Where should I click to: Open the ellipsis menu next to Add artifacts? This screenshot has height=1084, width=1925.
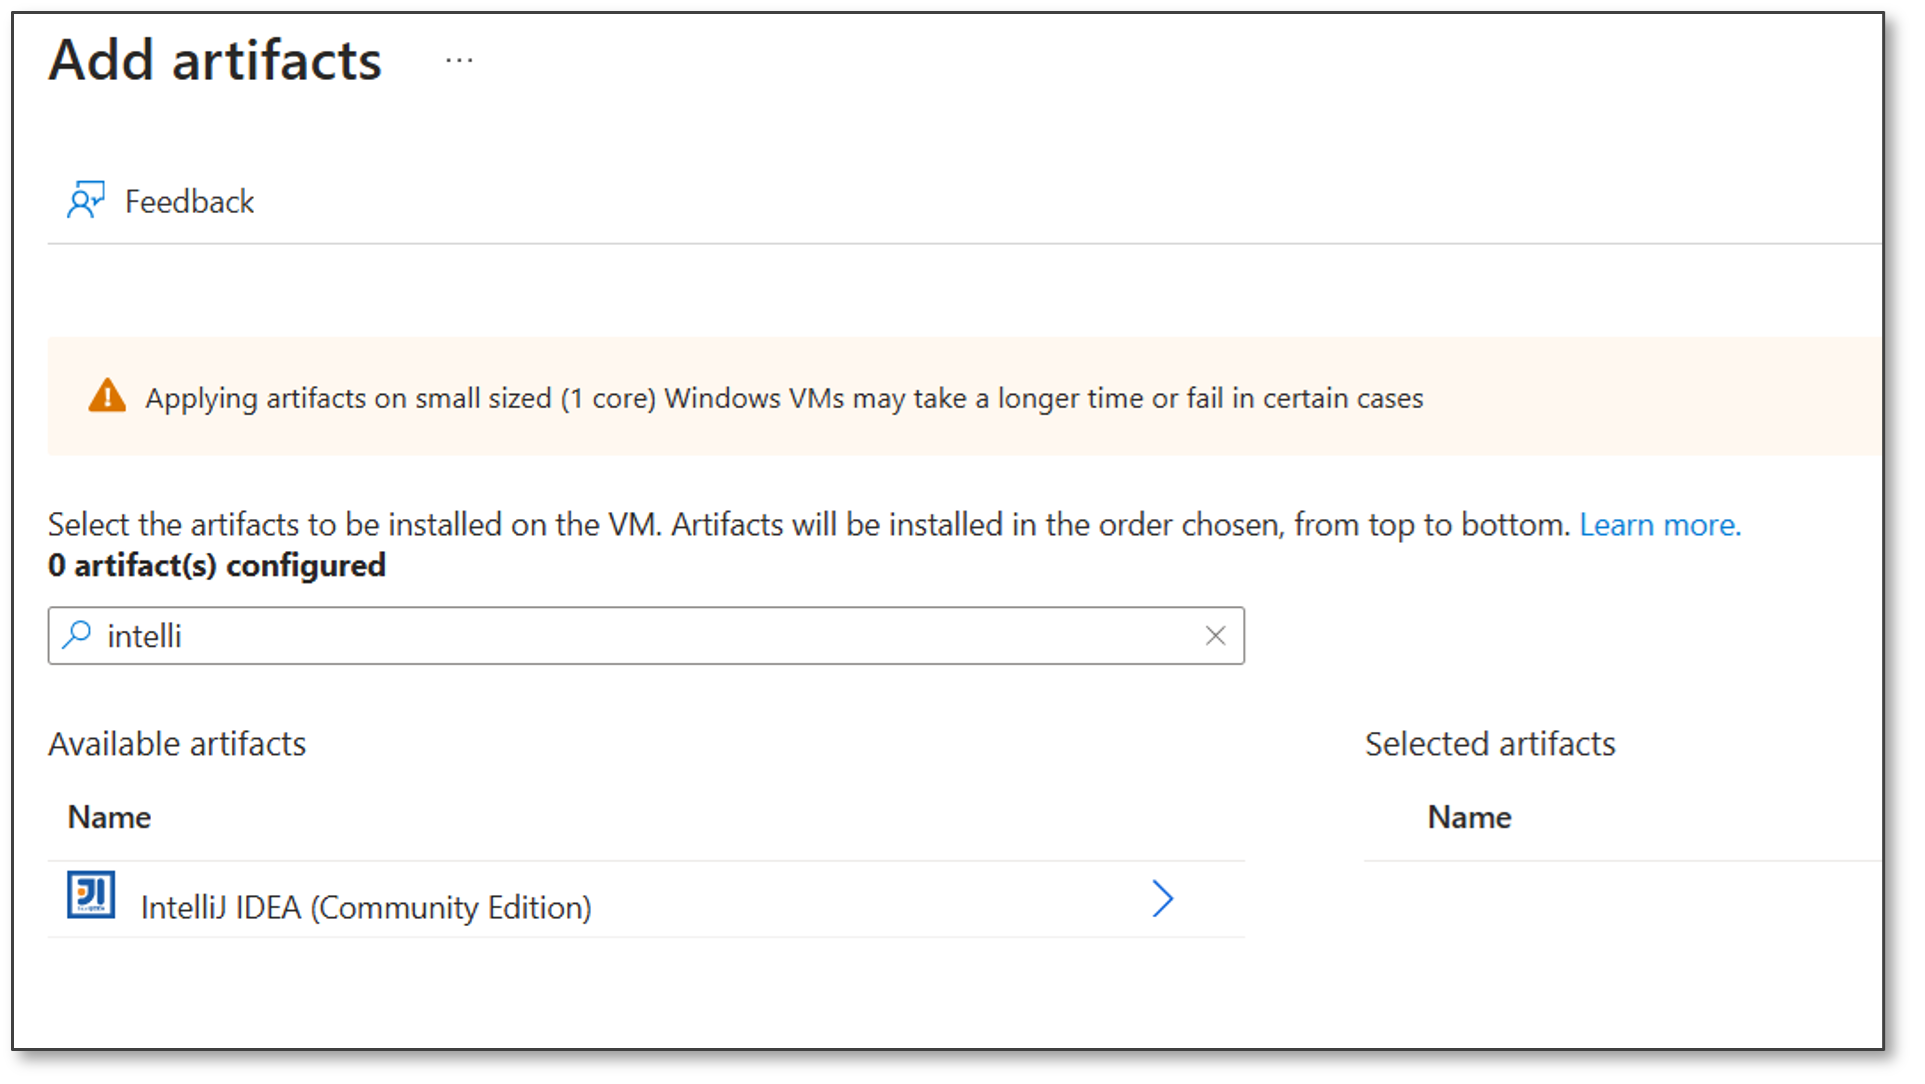[459, 60]
